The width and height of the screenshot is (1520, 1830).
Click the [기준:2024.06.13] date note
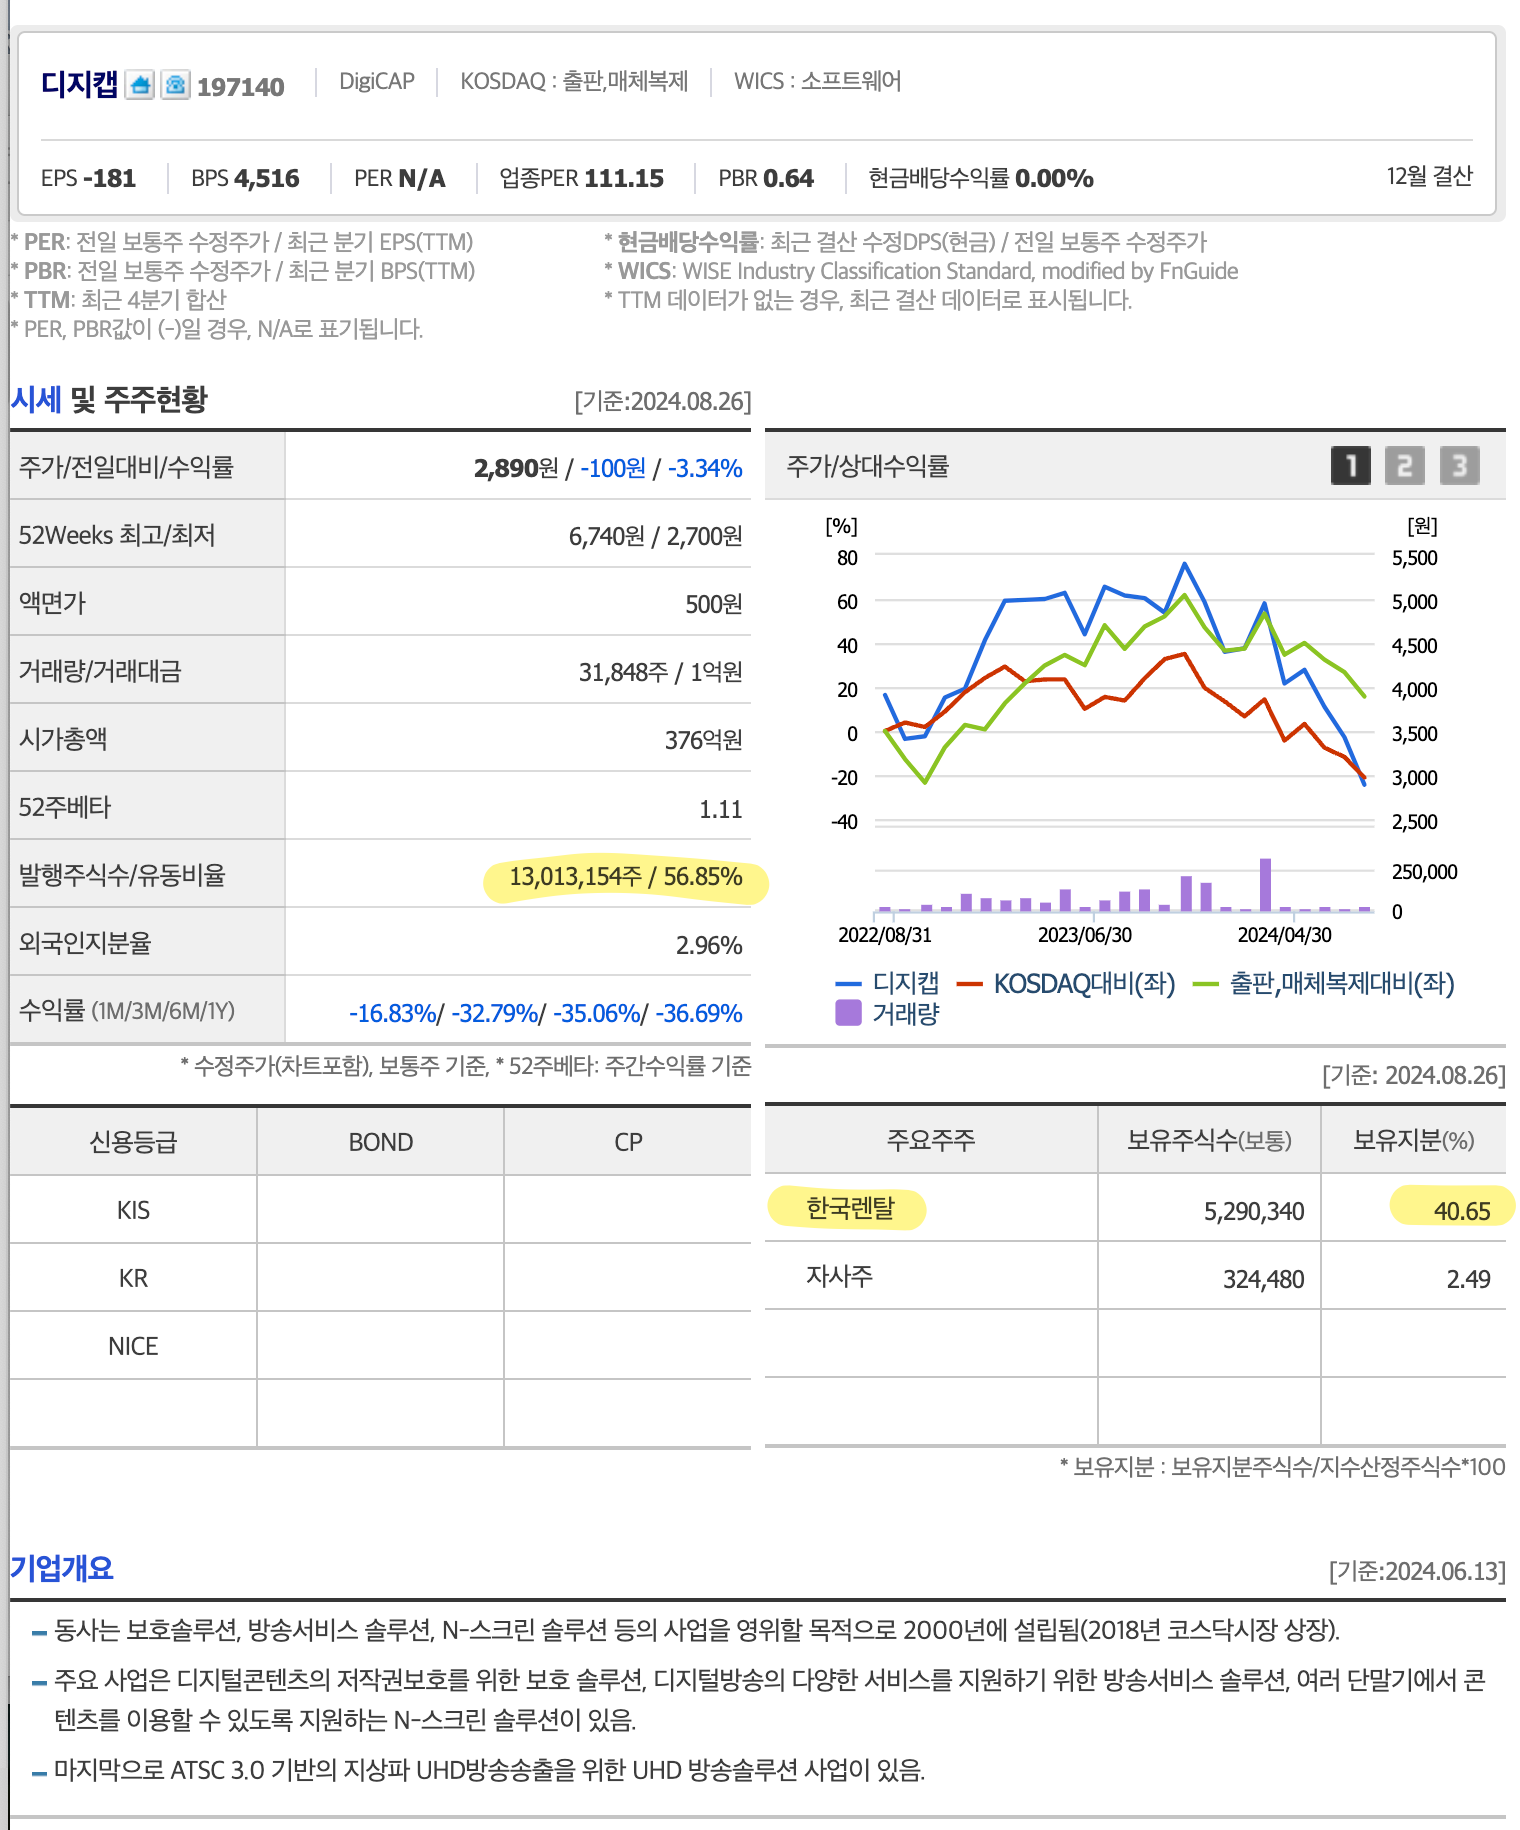1417,1571
